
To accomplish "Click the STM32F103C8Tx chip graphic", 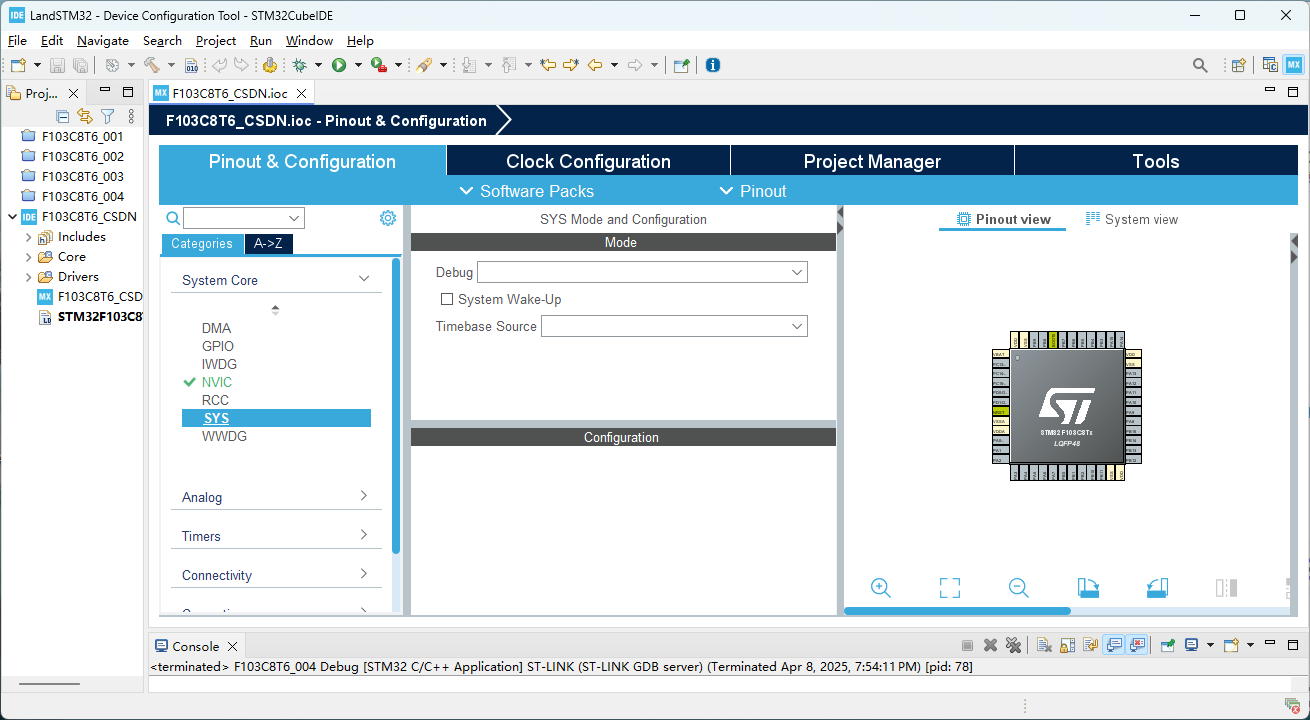I will pyautogui.click(x=1067, y=405).
